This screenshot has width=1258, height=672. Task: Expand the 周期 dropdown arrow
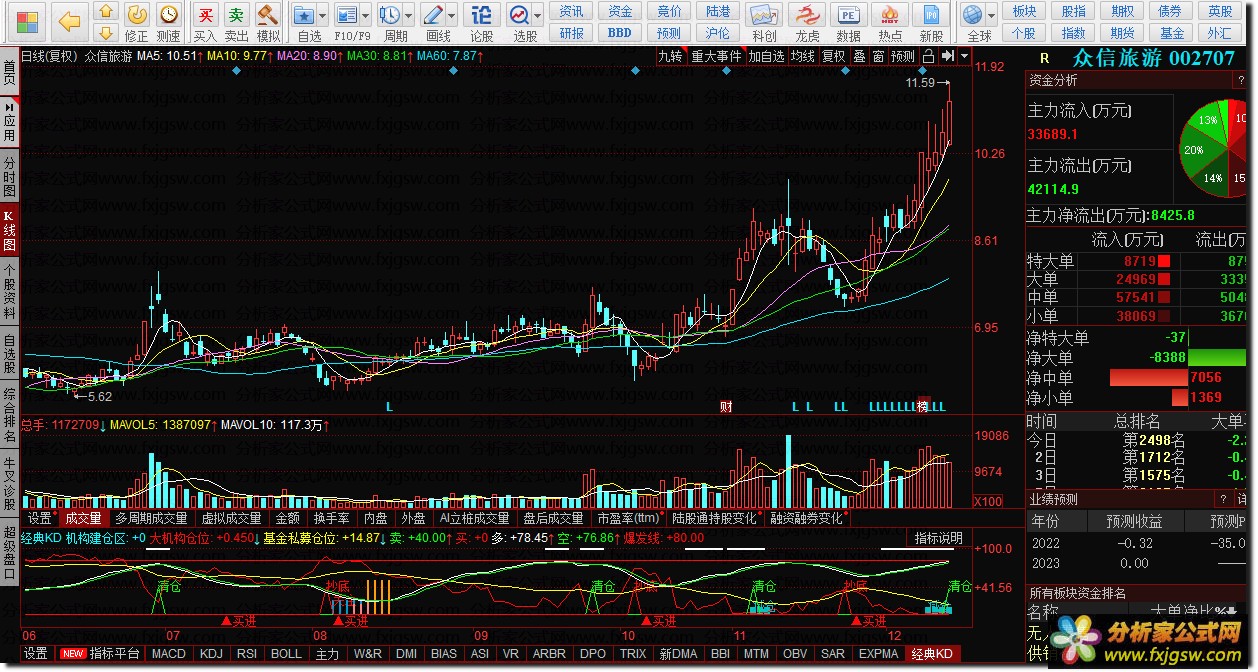(x=408, y=14)
